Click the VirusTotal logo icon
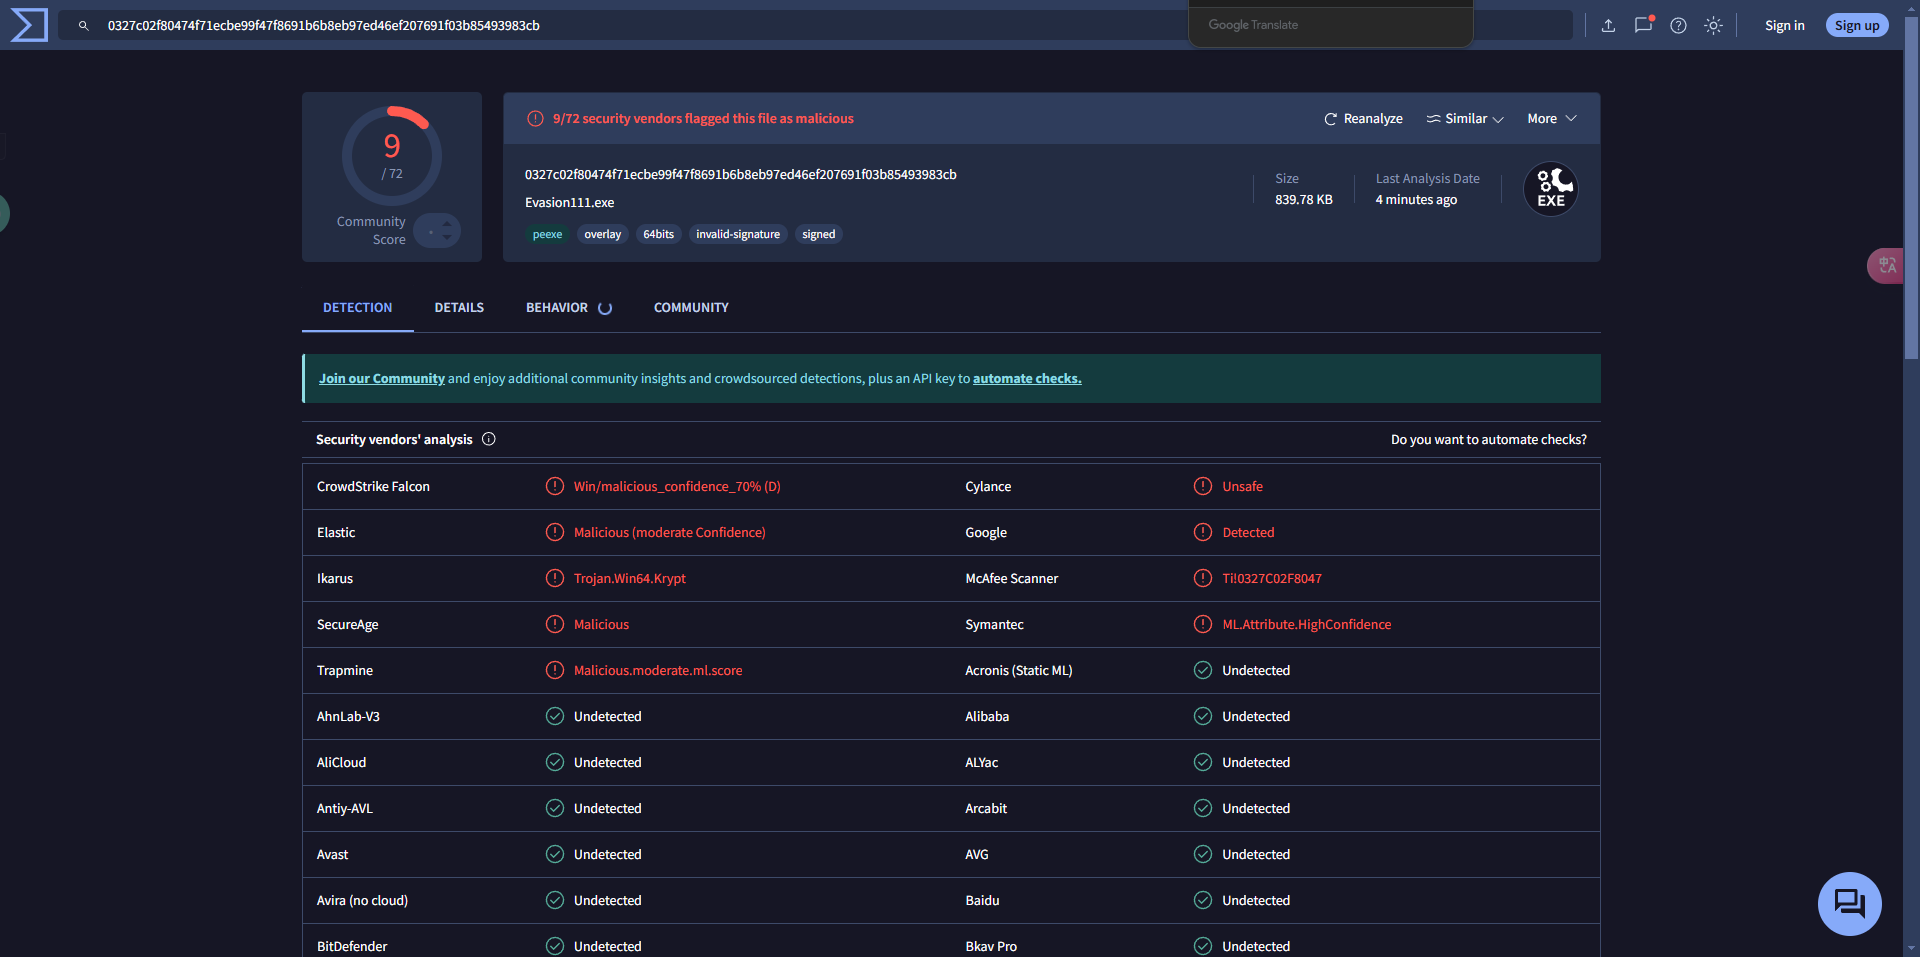Image resolution: width=1920 pixels, height=957 pixels. pos(28,25)
